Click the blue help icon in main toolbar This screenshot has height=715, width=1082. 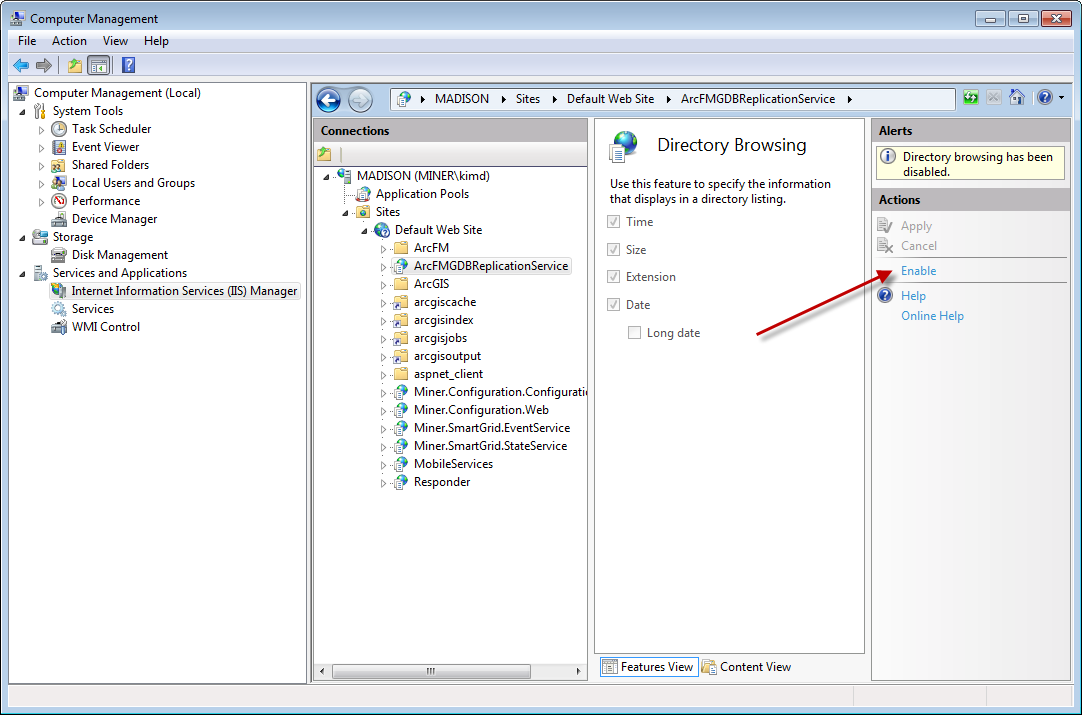pyautogui.click(x=128, y=65)
